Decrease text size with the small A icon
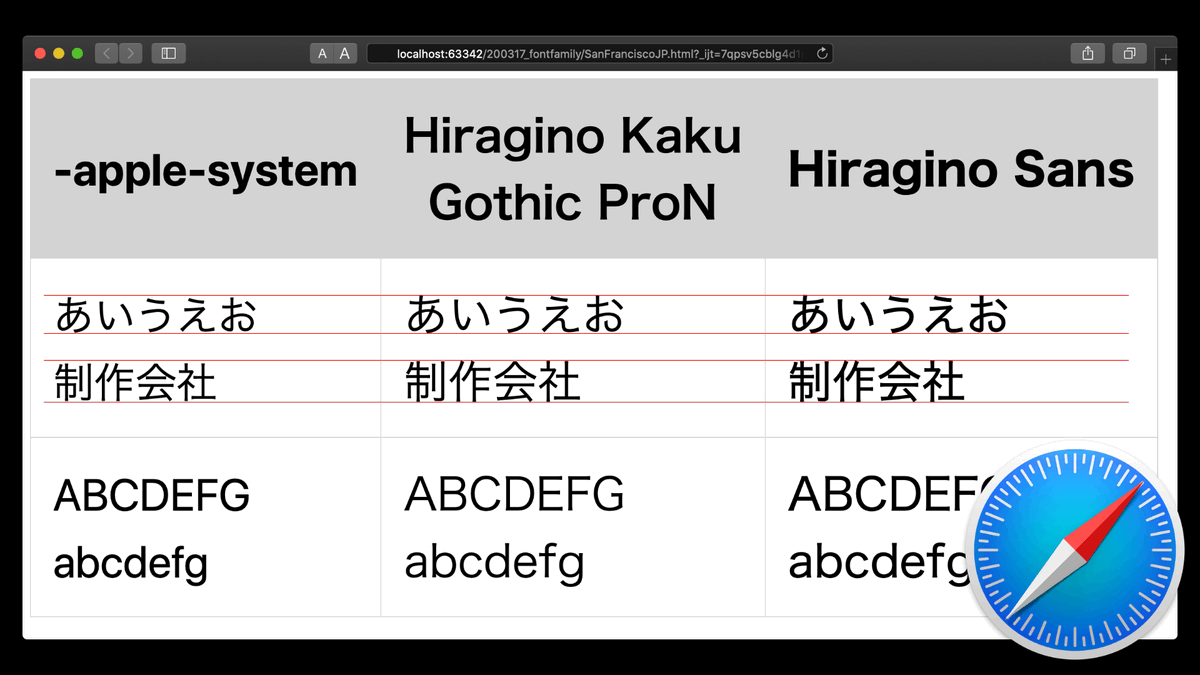The width and height of the screenshot is (1200, 675). [321, 53]
